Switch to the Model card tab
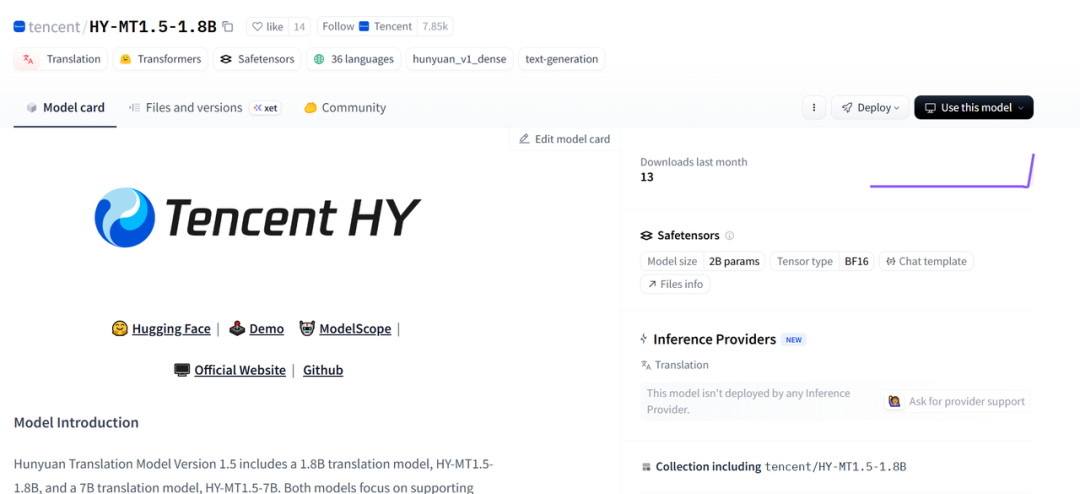1080x494 pixels. (x=65, y=108)
